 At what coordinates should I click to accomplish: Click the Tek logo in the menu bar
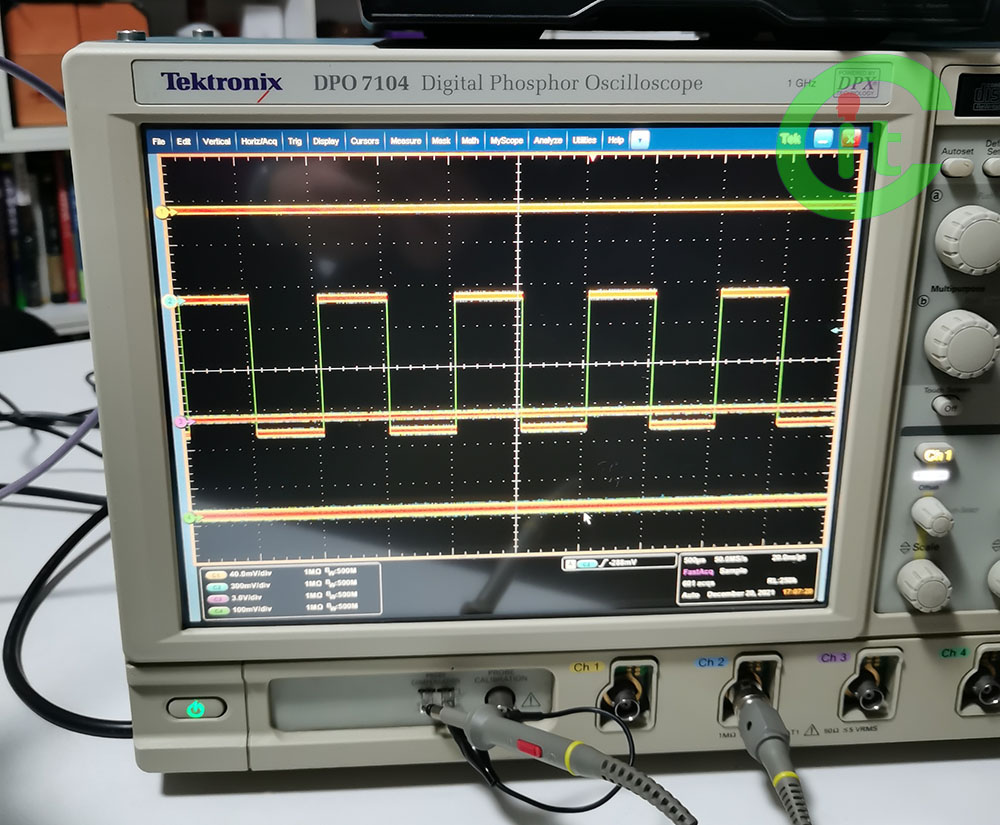790,139
